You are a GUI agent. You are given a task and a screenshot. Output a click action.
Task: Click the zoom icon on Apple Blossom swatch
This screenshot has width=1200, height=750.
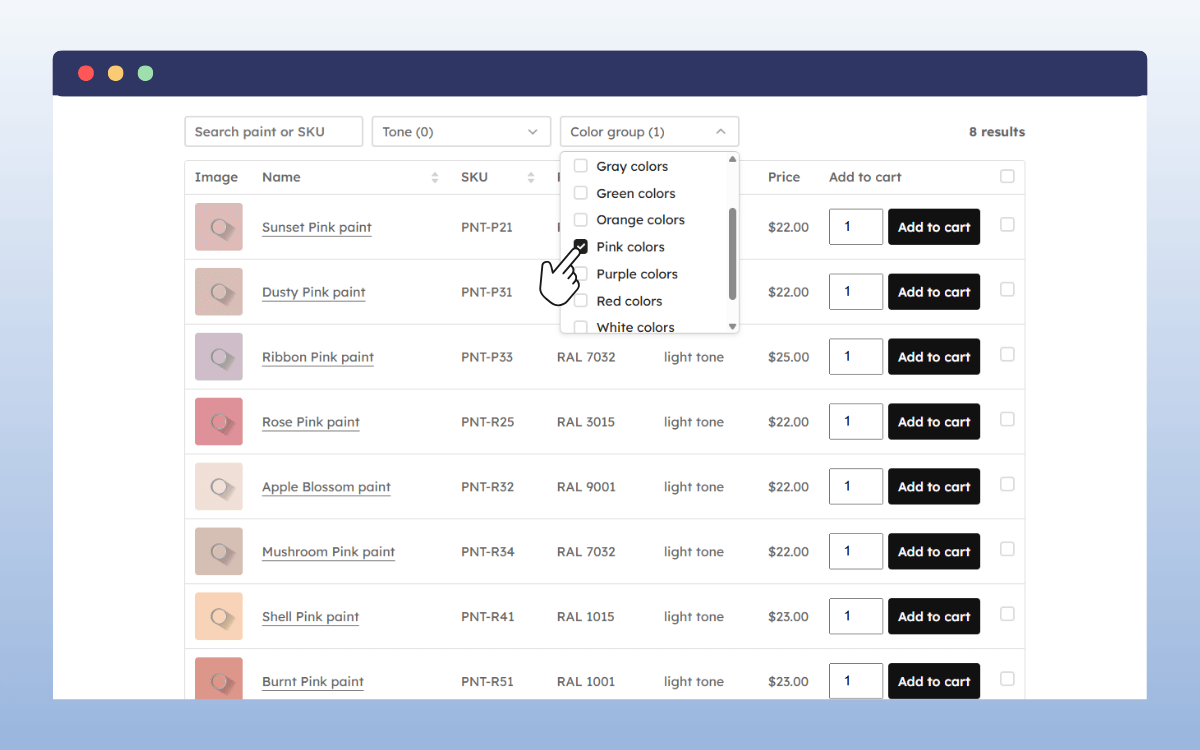(x=219, y=486)
